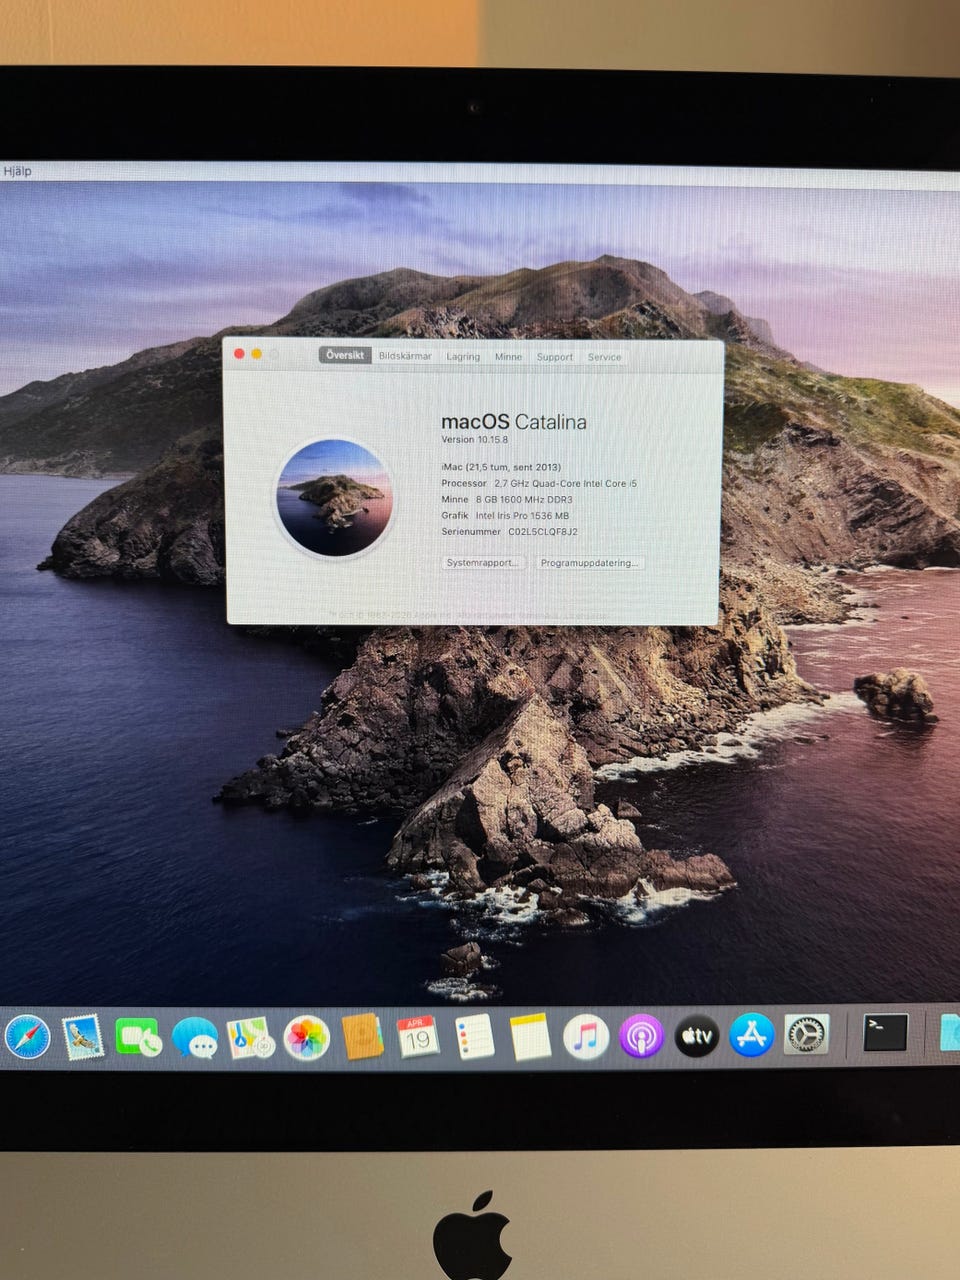Open FaceTime from the dock

coord(138,1038)
